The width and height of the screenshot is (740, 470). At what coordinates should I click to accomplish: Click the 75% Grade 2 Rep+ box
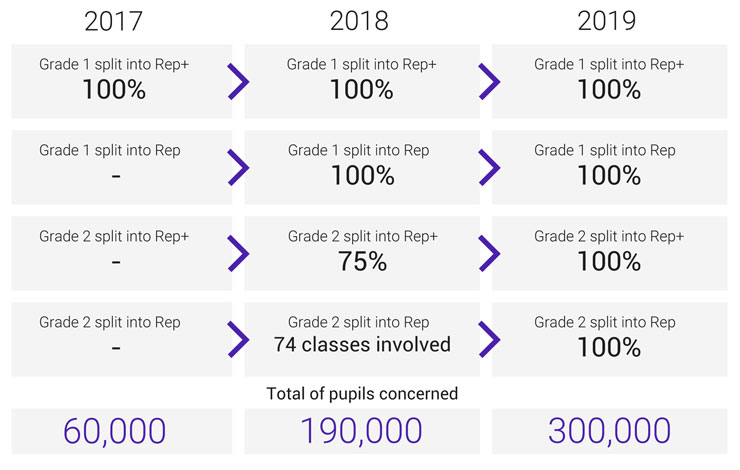(x=362, y=253)
